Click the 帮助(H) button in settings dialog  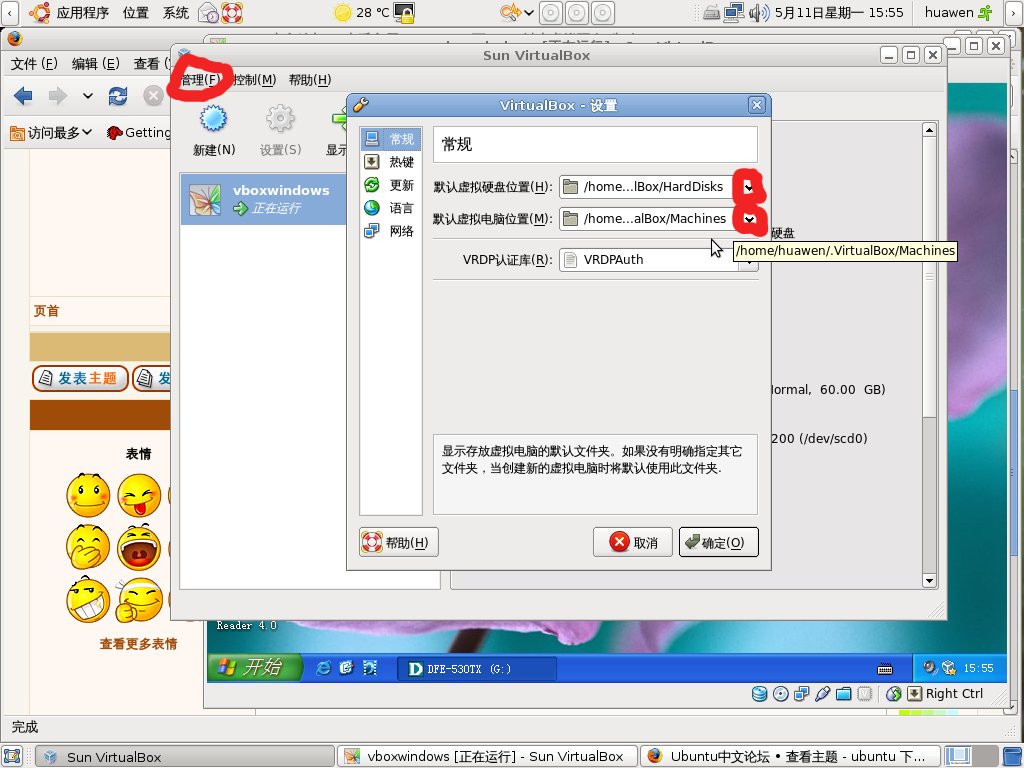tap(398, 542)
